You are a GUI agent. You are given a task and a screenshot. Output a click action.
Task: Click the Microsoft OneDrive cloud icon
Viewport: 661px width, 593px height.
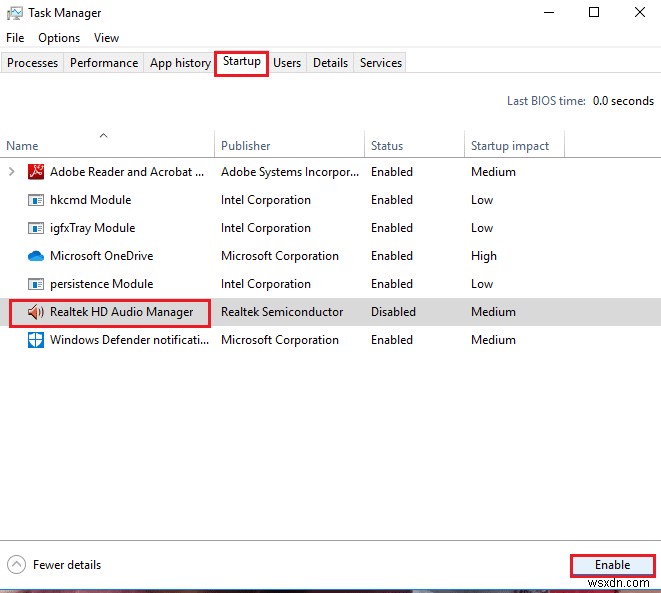coord(36,256)
